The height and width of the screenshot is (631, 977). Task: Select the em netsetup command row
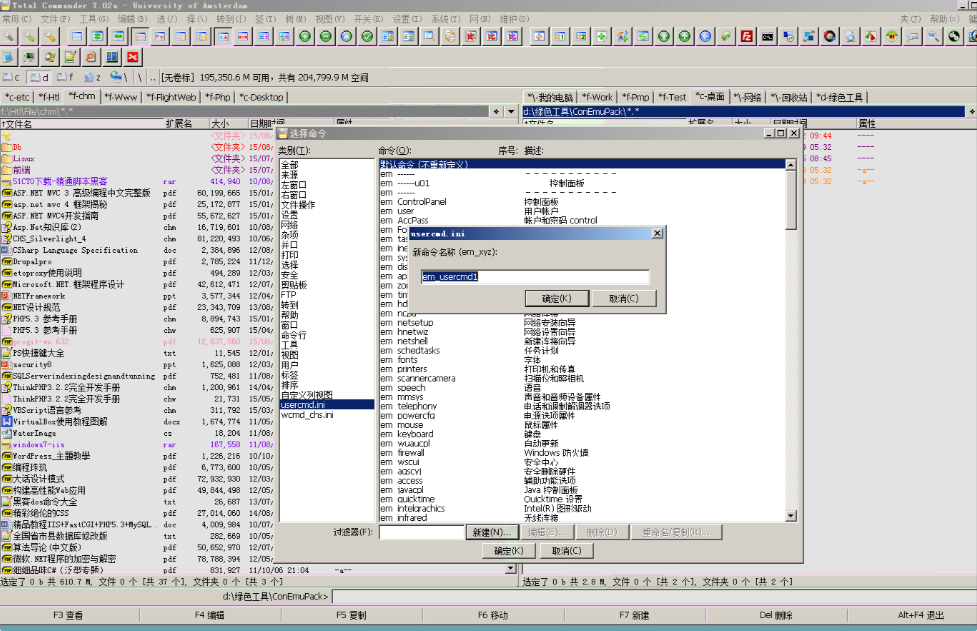(x=581, y=323)
